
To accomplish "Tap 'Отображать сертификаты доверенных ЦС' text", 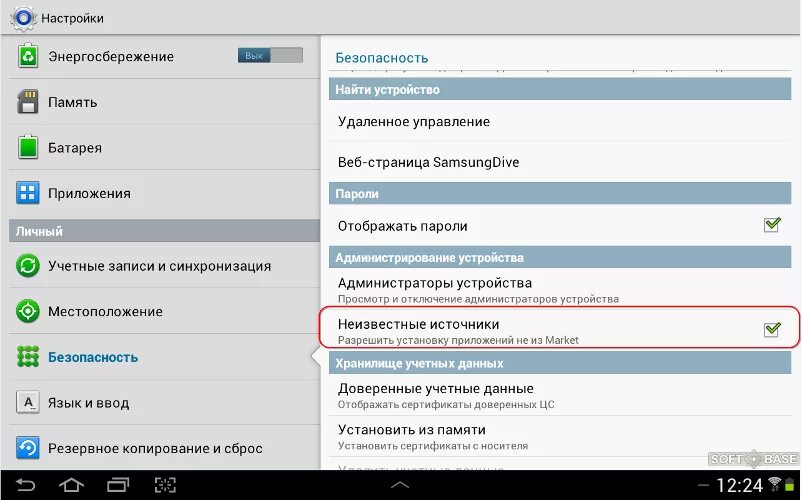I will click(446, 404).
